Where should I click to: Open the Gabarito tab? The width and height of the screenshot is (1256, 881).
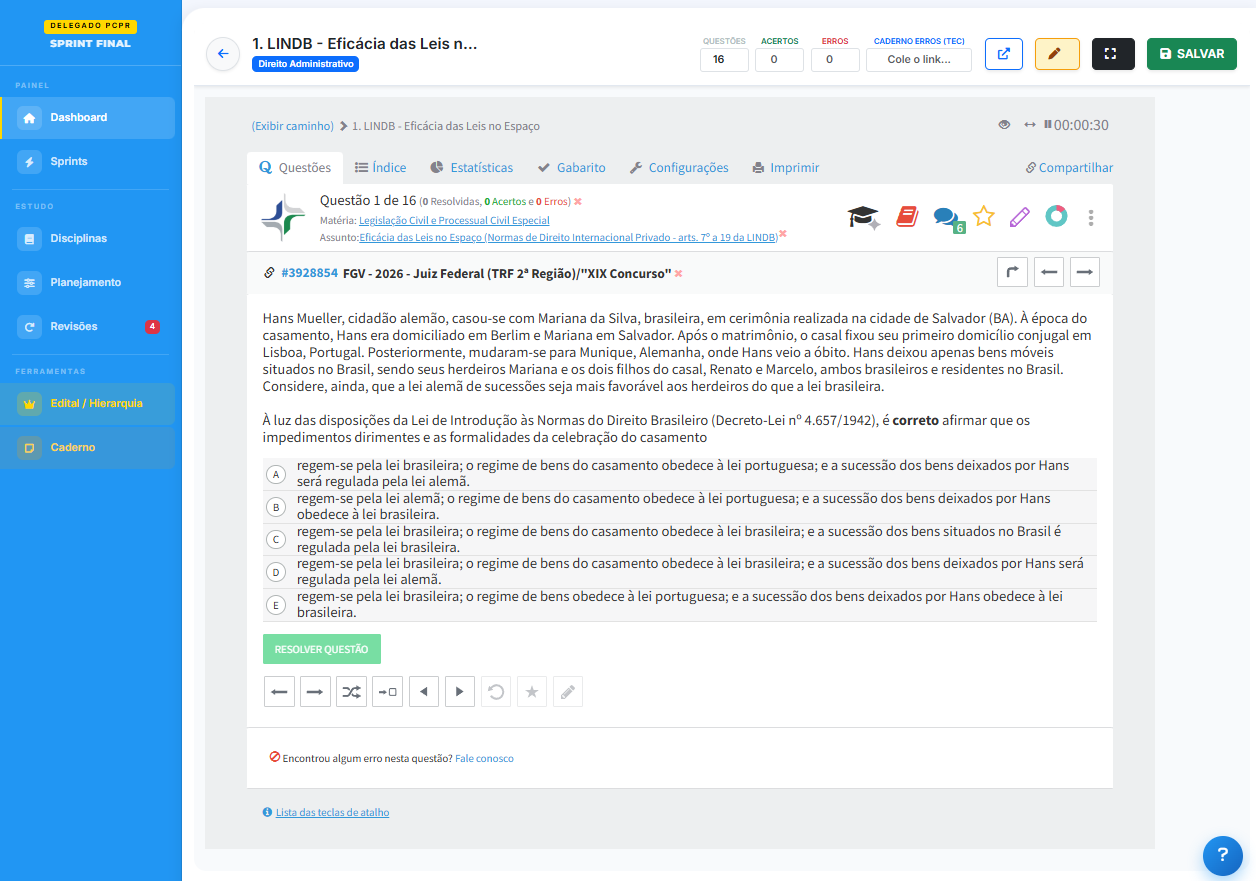pos(572,168)
